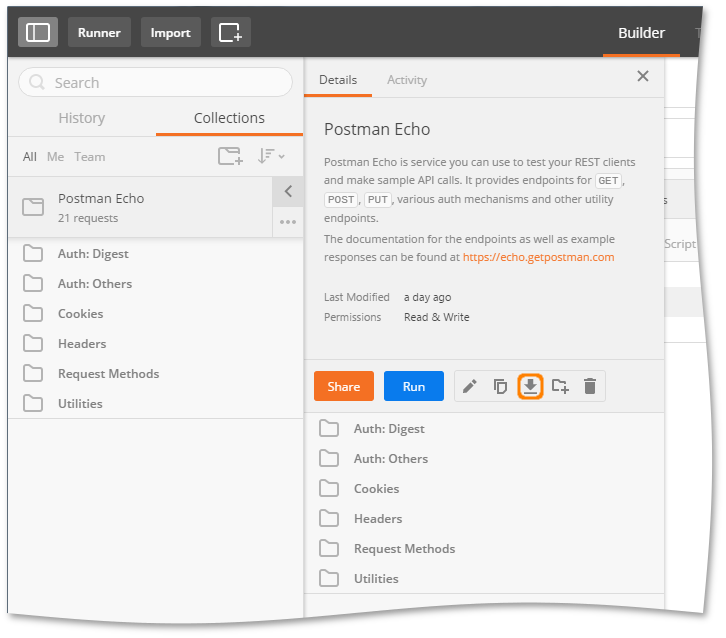This screenshot has width=726, height=638.
Task: Open Auth: Digest folder in sidebar
Action: coord(155,254)
